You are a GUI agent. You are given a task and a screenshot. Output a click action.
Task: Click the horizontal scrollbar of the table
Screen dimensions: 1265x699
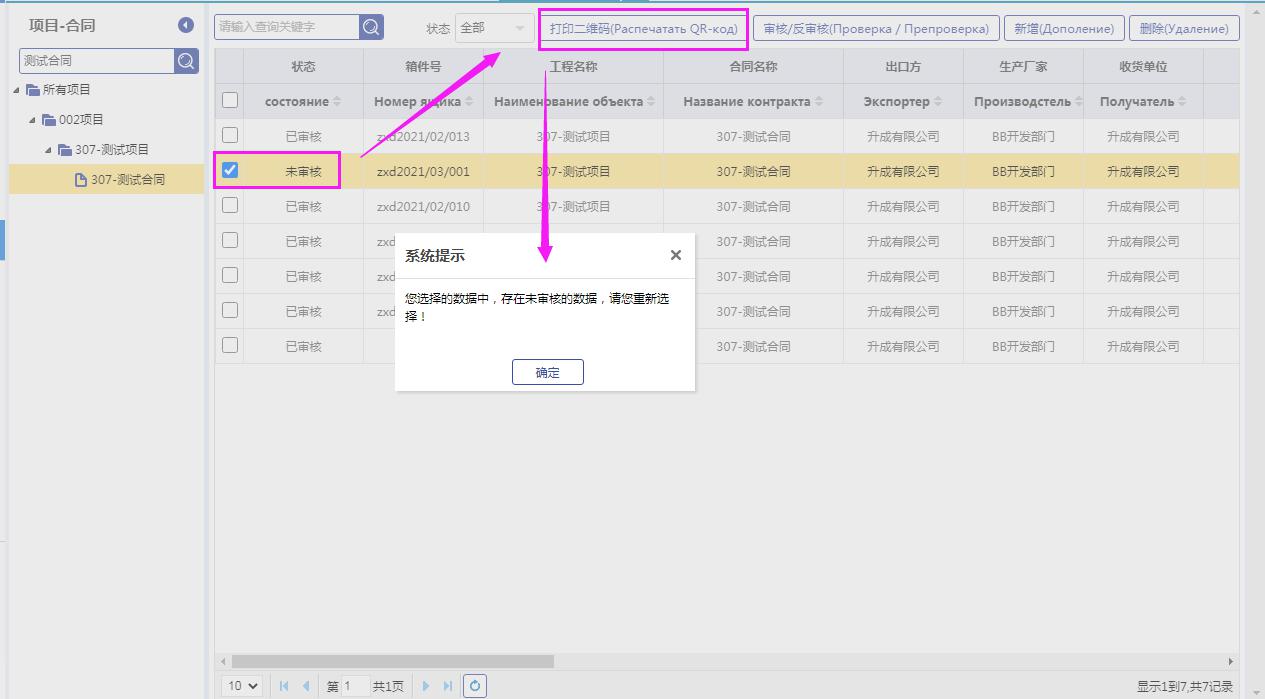point(392,661)
